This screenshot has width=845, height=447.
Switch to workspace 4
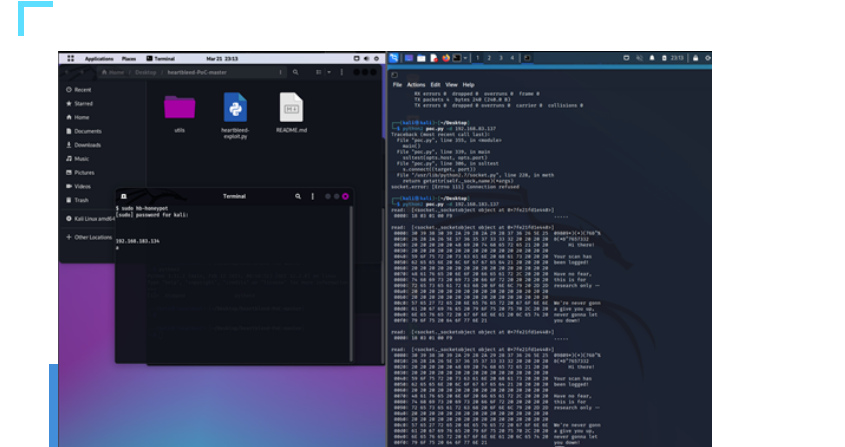[512, 58]
